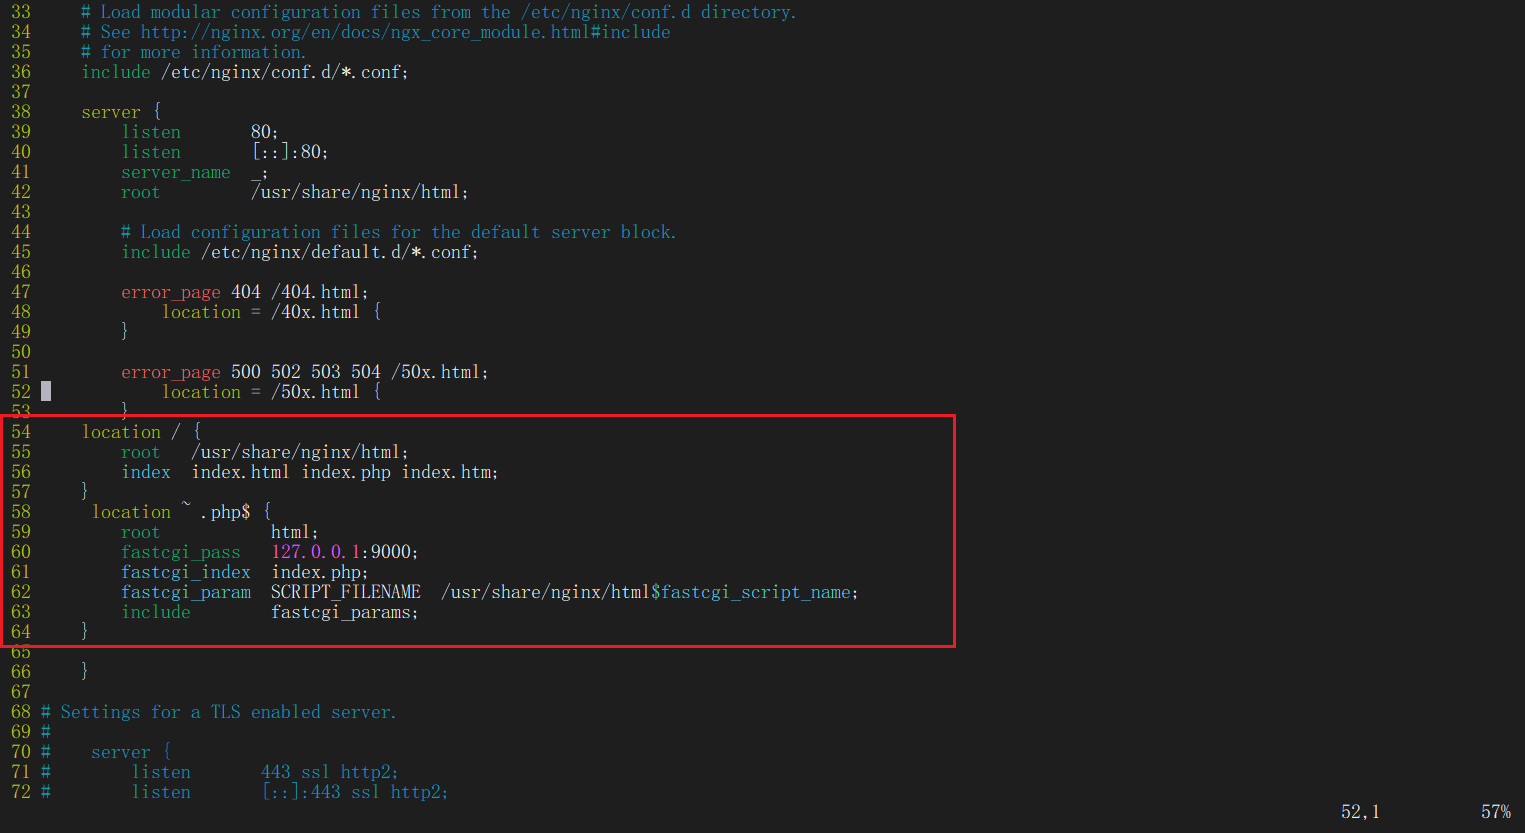Screen dimensions: 1525x833
Task: Click line number 54 in the gutter
Action: 21,432
